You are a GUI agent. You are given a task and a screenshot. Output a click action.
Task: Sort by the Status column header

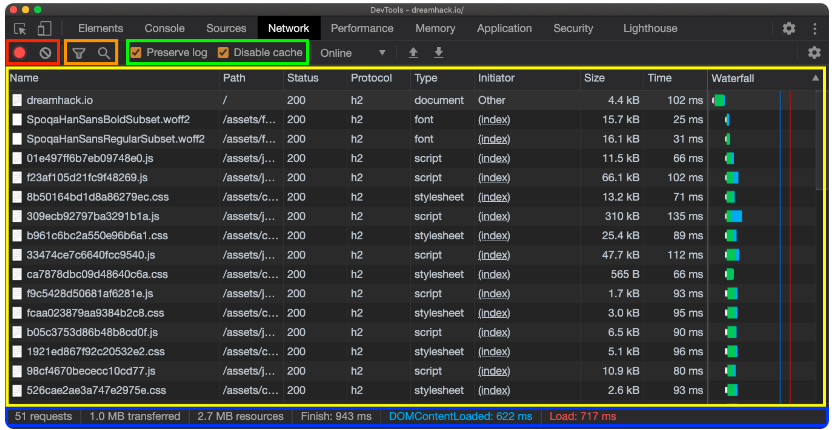pyautogui.click(x=315, y=78)
